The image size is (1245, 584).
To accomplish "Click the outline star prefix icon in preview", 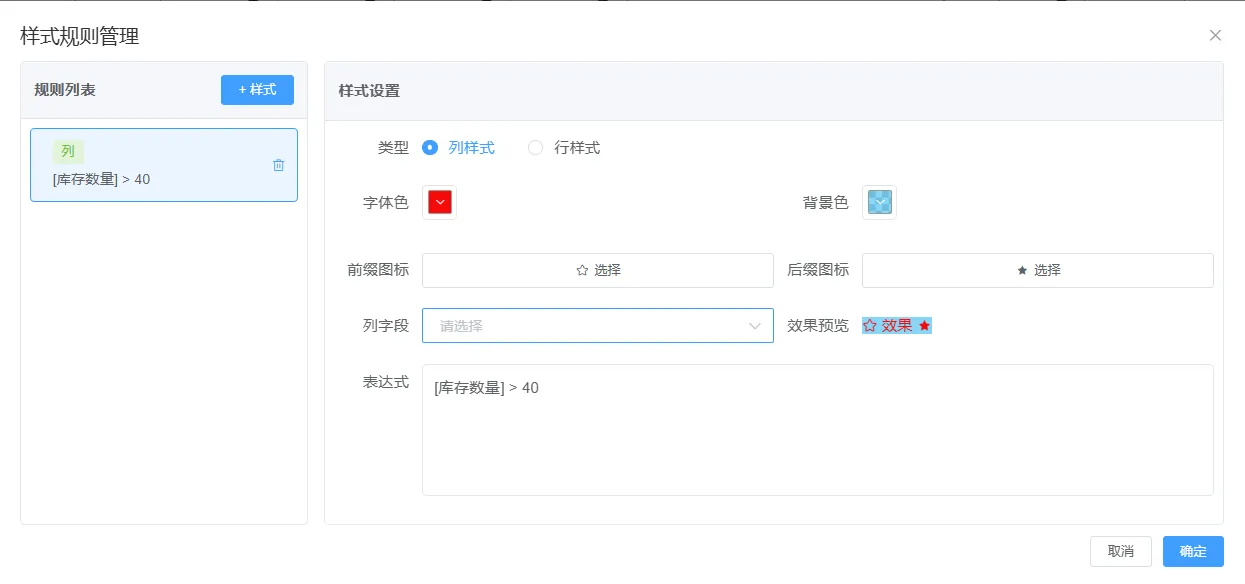I will (x=870, y=325).
